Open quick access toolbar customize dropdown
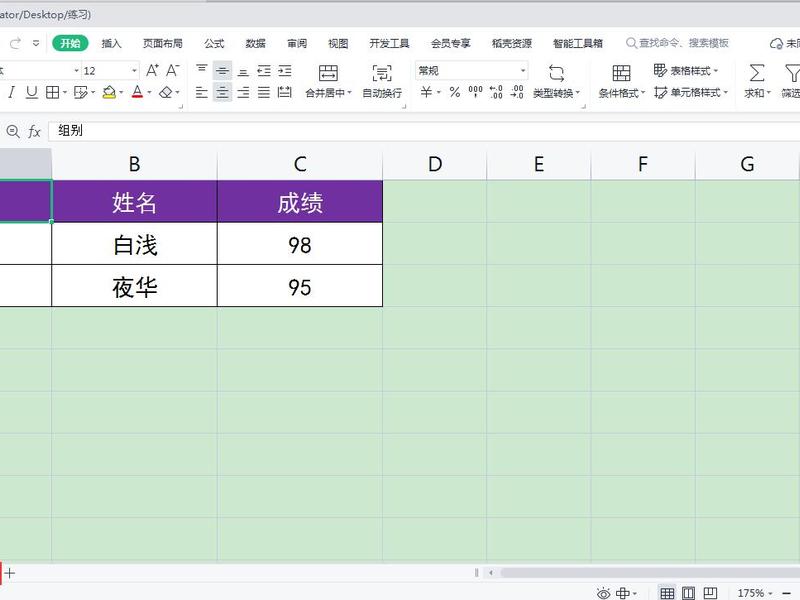The width and height of the screenshot is (800, 600). coord(36,43)
